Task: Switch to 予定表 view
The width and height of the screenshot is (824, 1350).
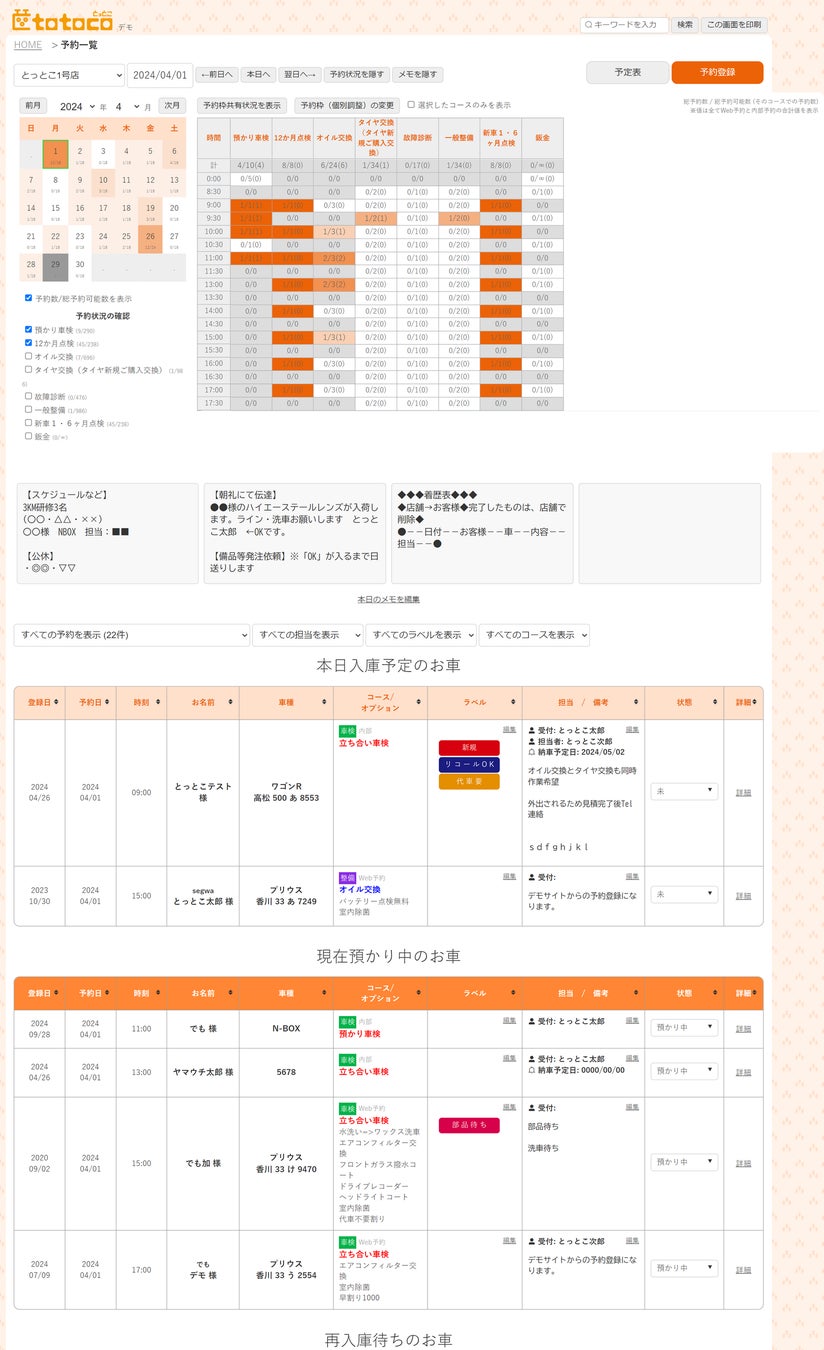Action: tap(627, 73)
